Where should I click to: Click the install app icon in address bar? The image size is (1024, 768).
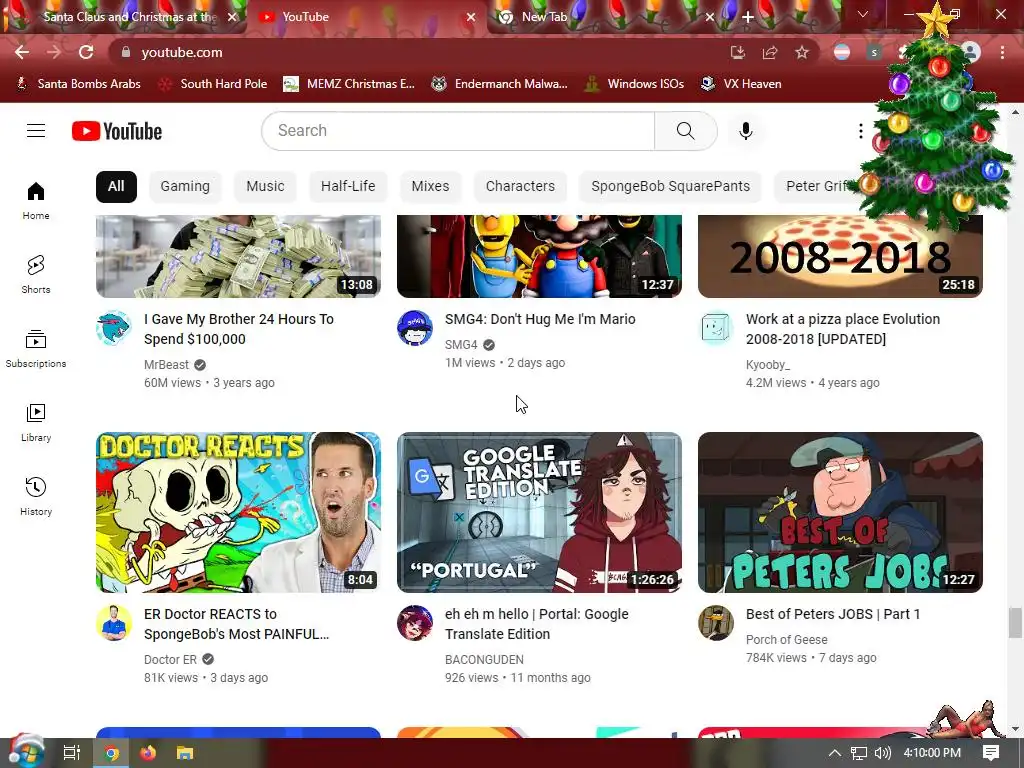pos(738,52)
